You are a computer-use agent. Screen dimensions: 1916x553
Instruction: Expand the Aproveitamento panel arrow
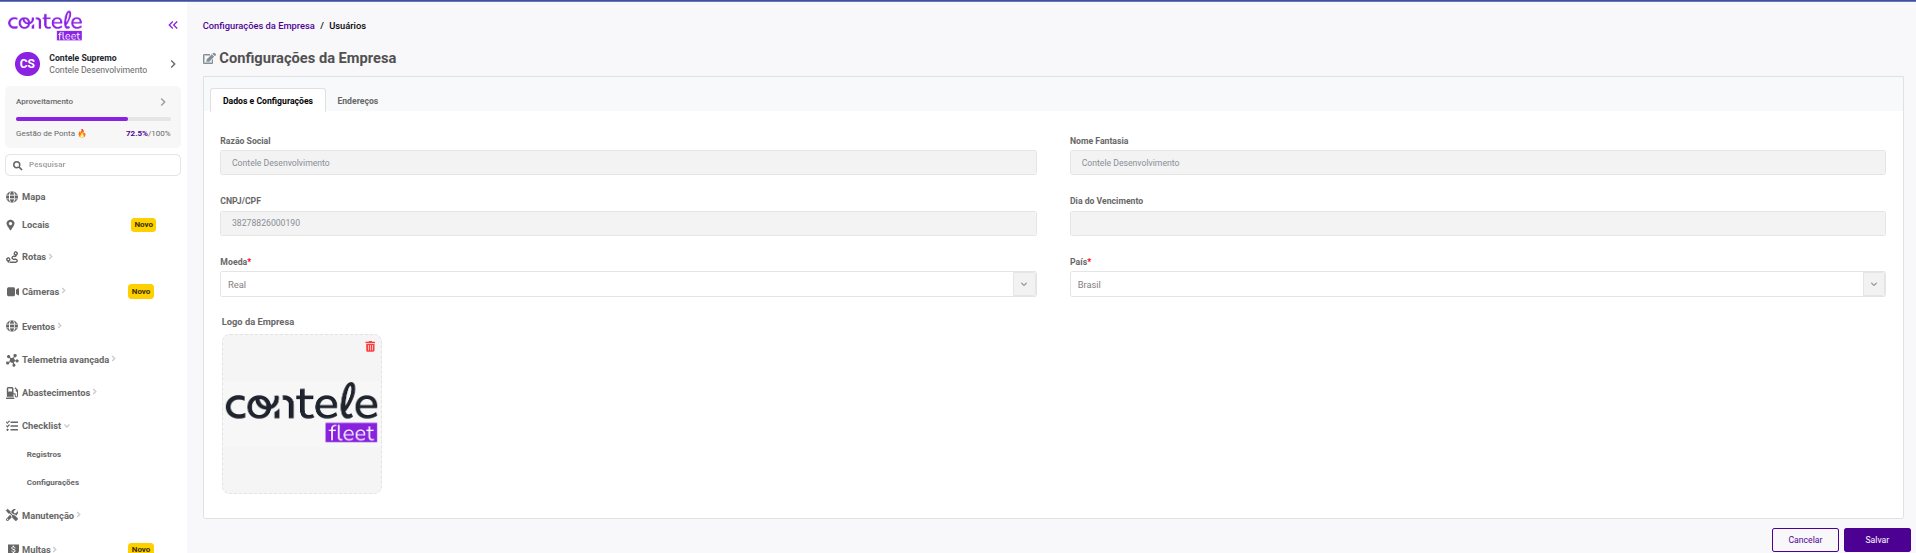point(163,102)
